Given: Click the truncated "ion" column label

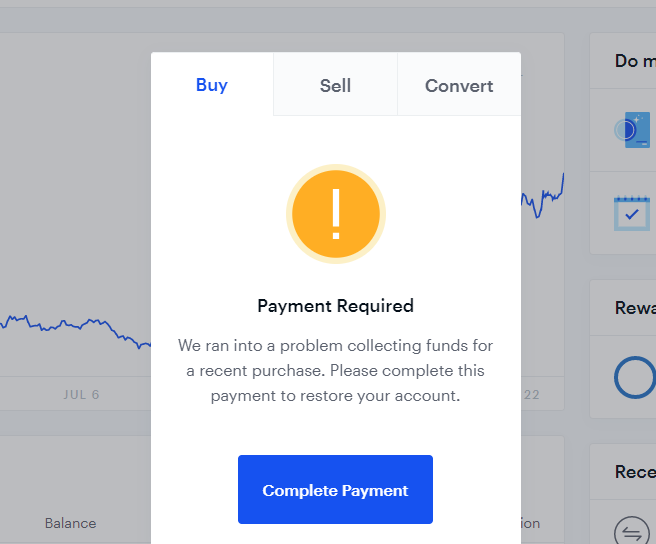Looking at the screenshot, I should point(530,523).
